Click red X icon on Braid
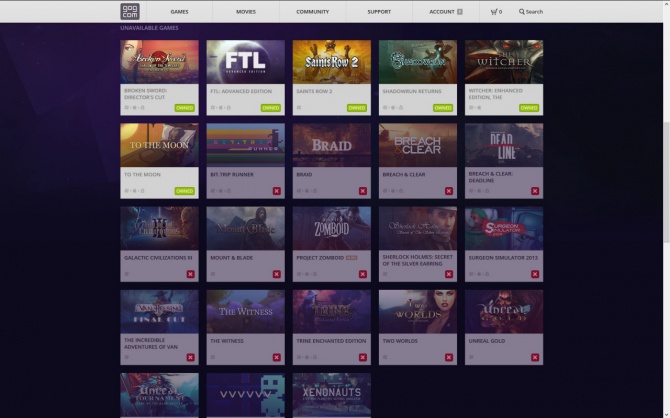This screenshot has height=418, width=670. (363, 191)
